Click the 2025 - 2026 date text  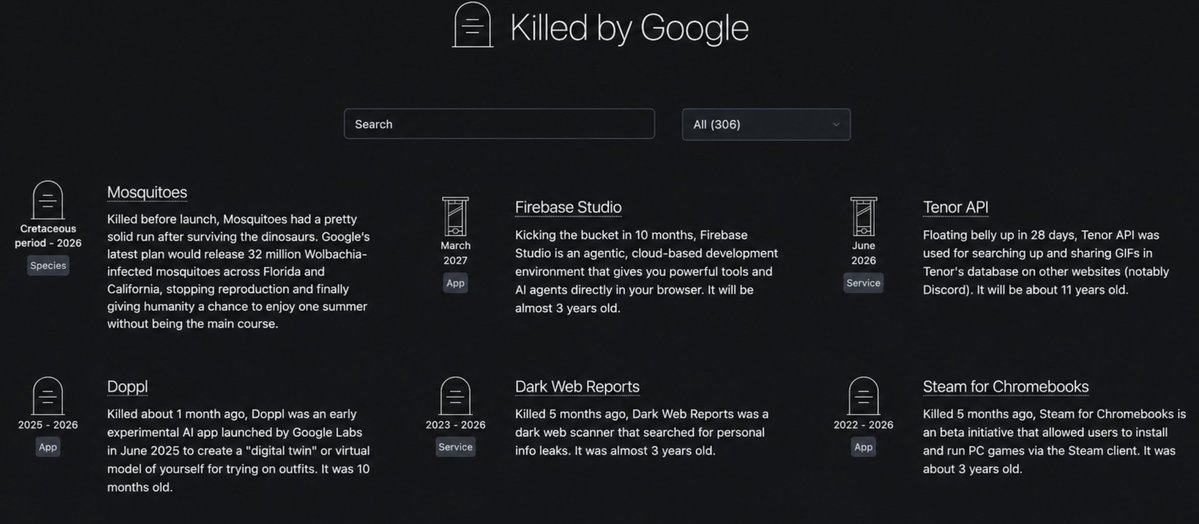(48, 425)
